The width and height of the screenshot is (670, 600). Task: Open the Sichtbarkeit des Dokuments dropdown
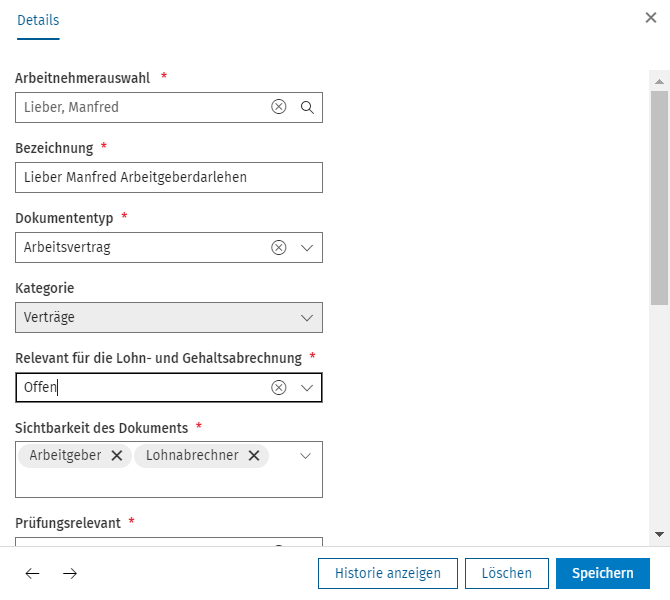tap(305, 456)
